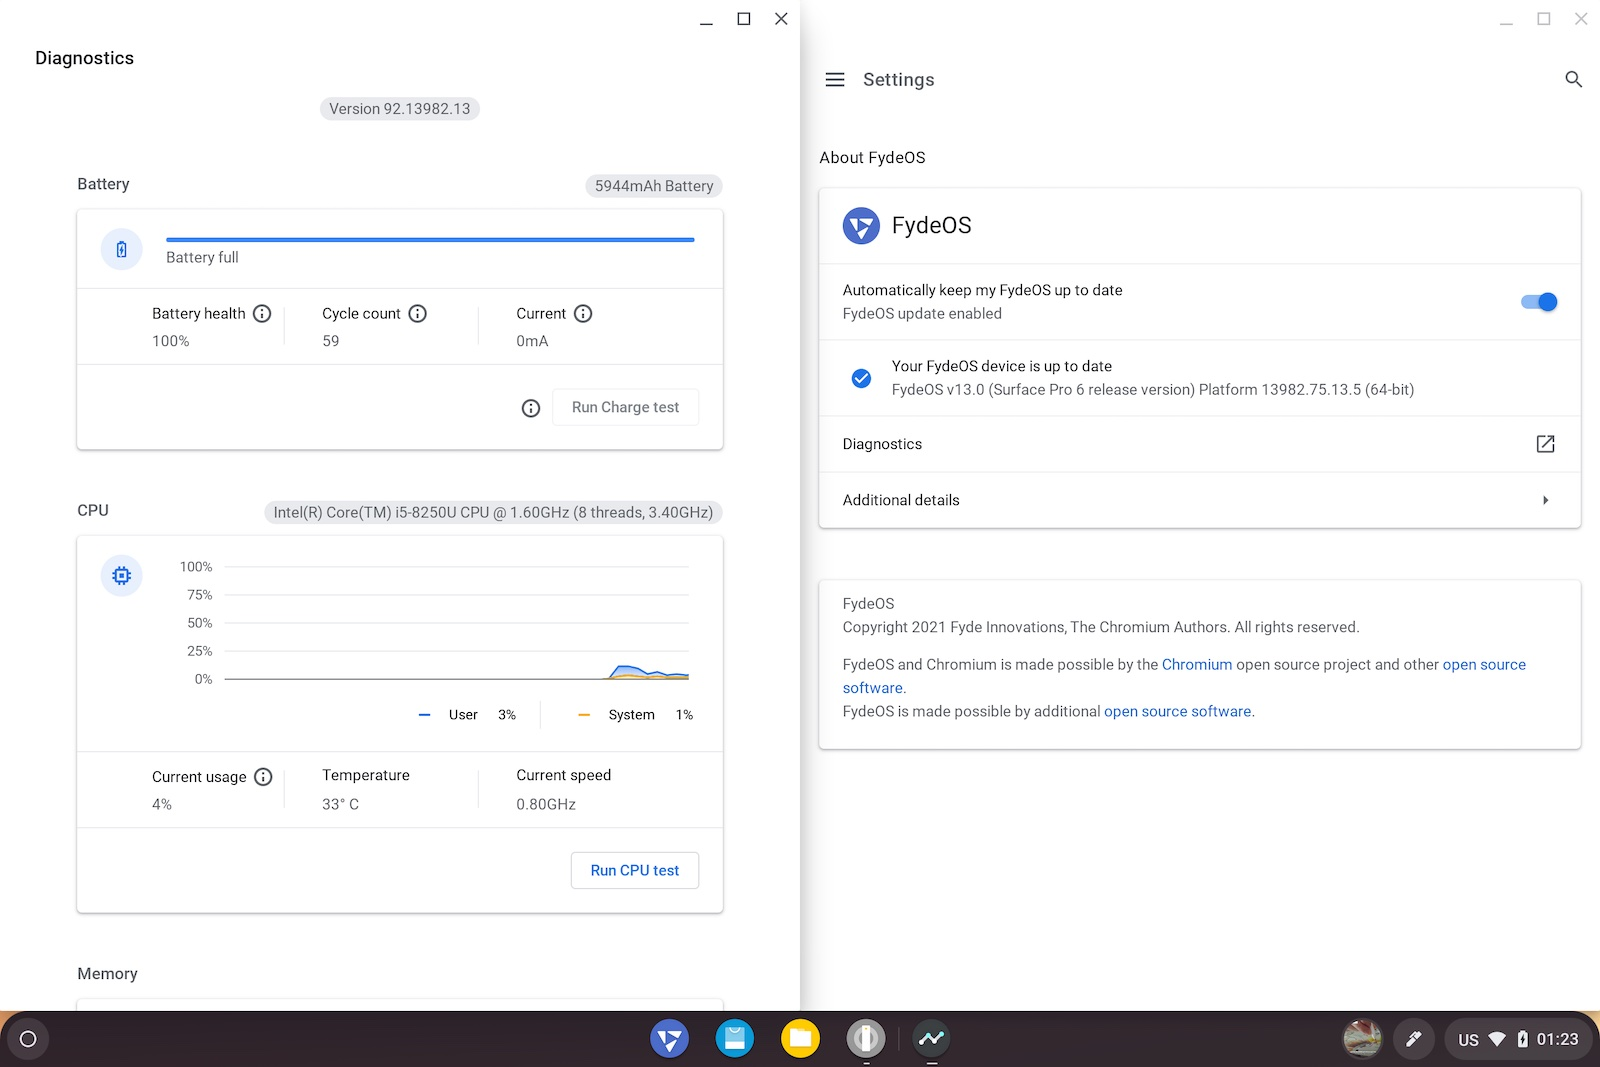Image resolution: width=1600 pixels, height=1067 pixels.
Task: Open stylus tools pen icon
Action: tap(1413, 1039)
